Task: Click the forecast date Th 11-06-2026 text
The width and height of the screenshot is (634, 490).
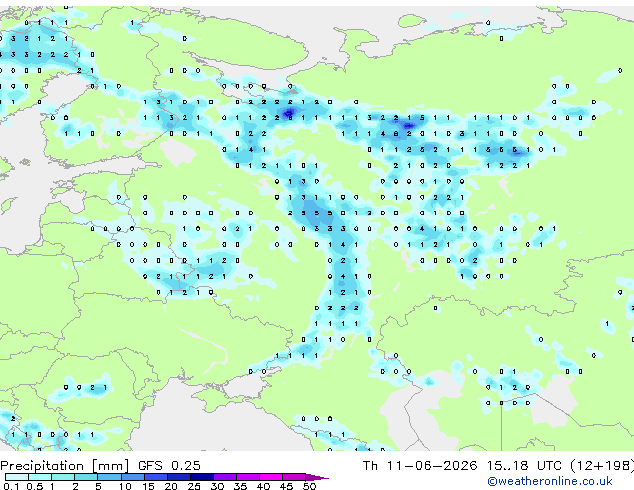Action: click(420, 466)
